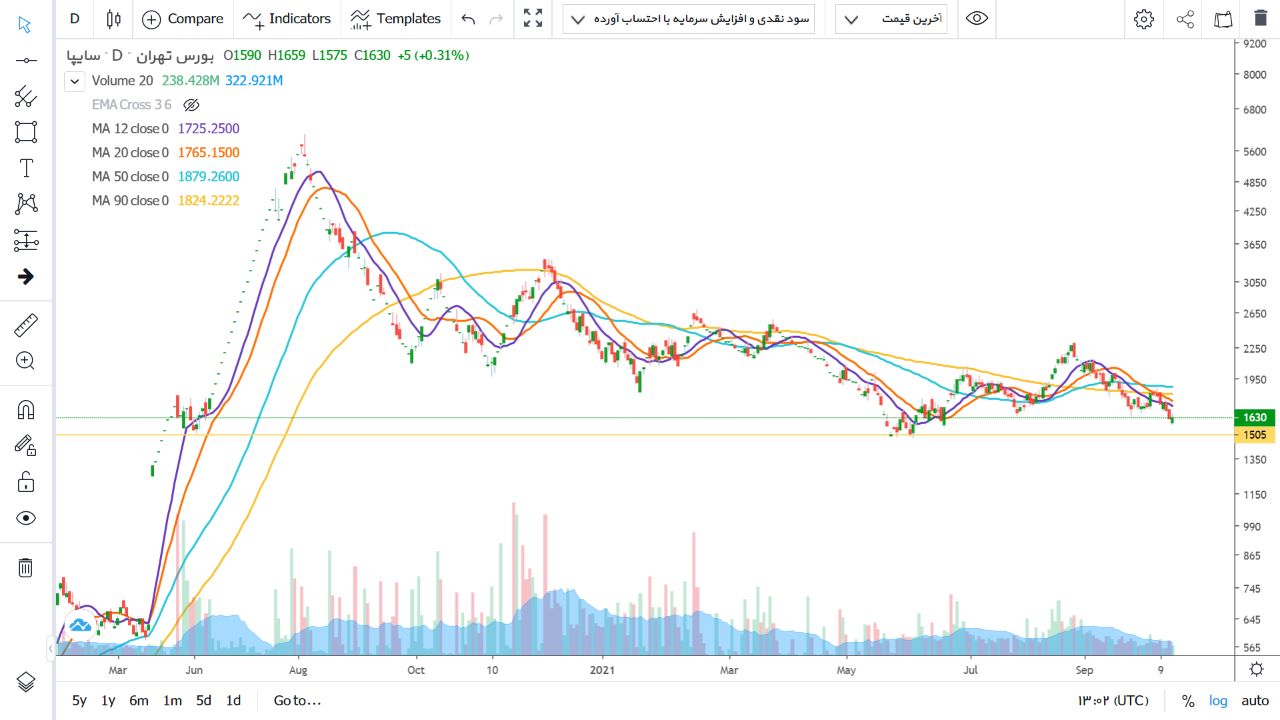
Task: Open the chart layout icon
Action: coord(1223,19)
